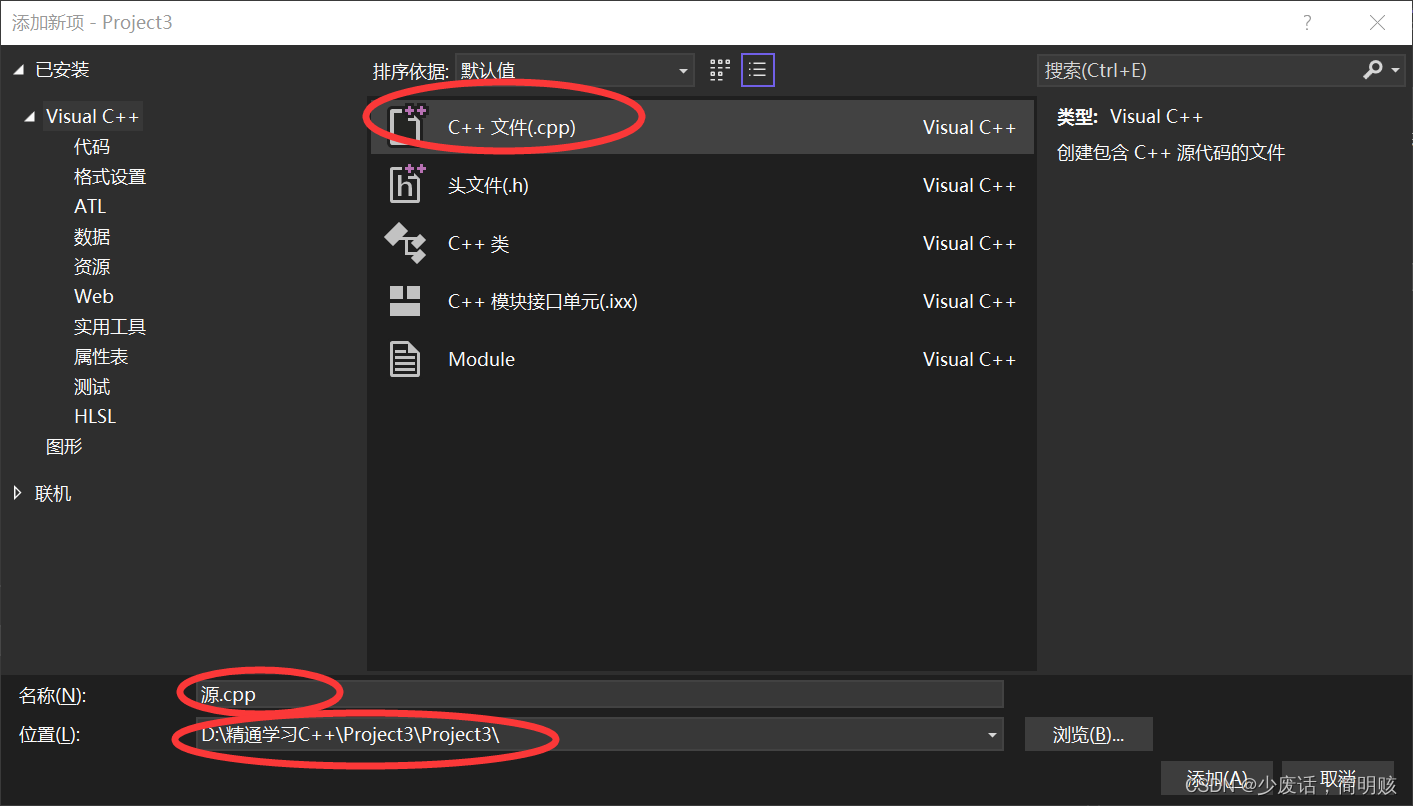This screenshot has height=806, width=1413.
Task: Select the C++ 模块接口单元(.ixx) icon
Action: [x=405, y=301]
